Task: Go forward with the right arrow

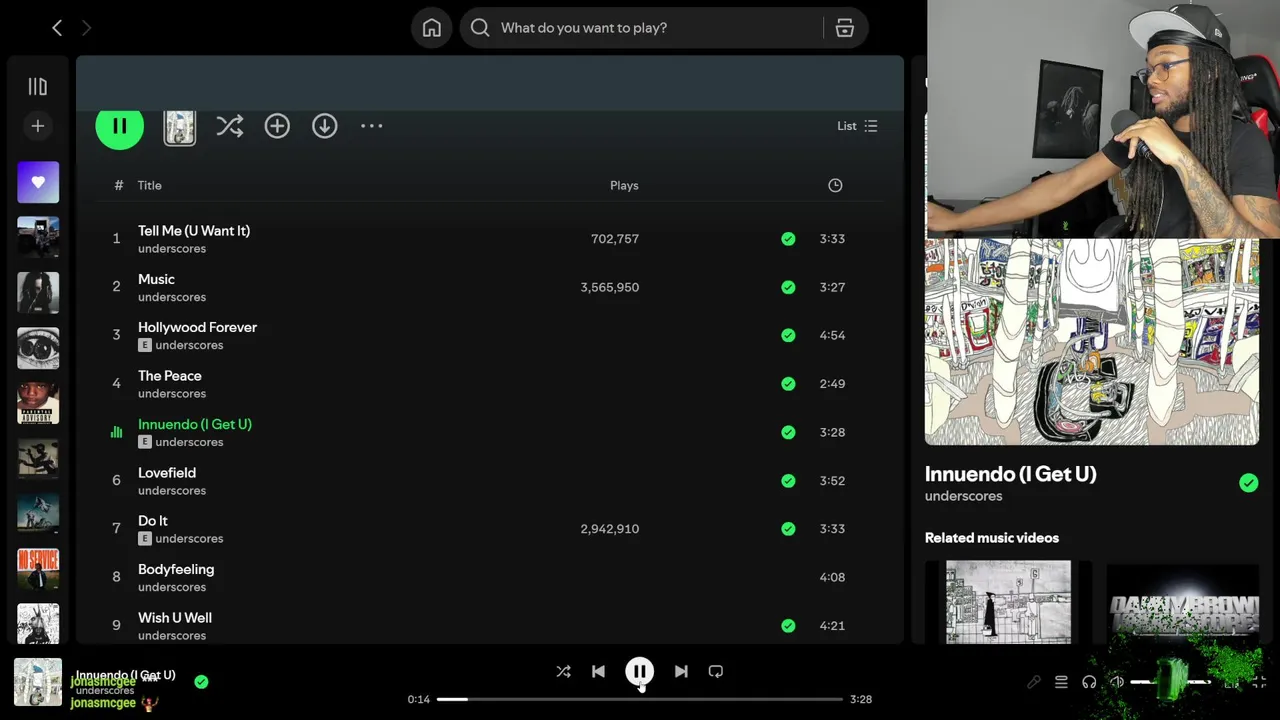Action: point(86,28)
